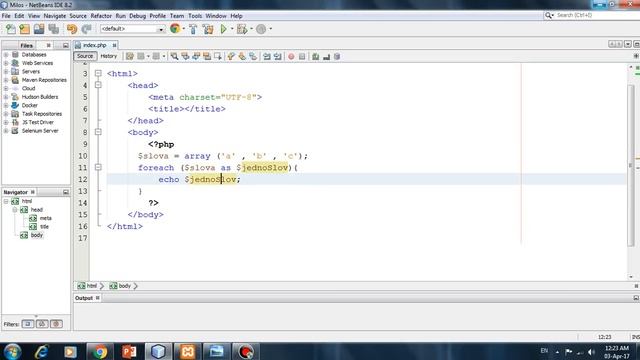Open the Debug Project dropdown arrow
The height and width of the screenshot is (360, 640).
pos(251,29)
